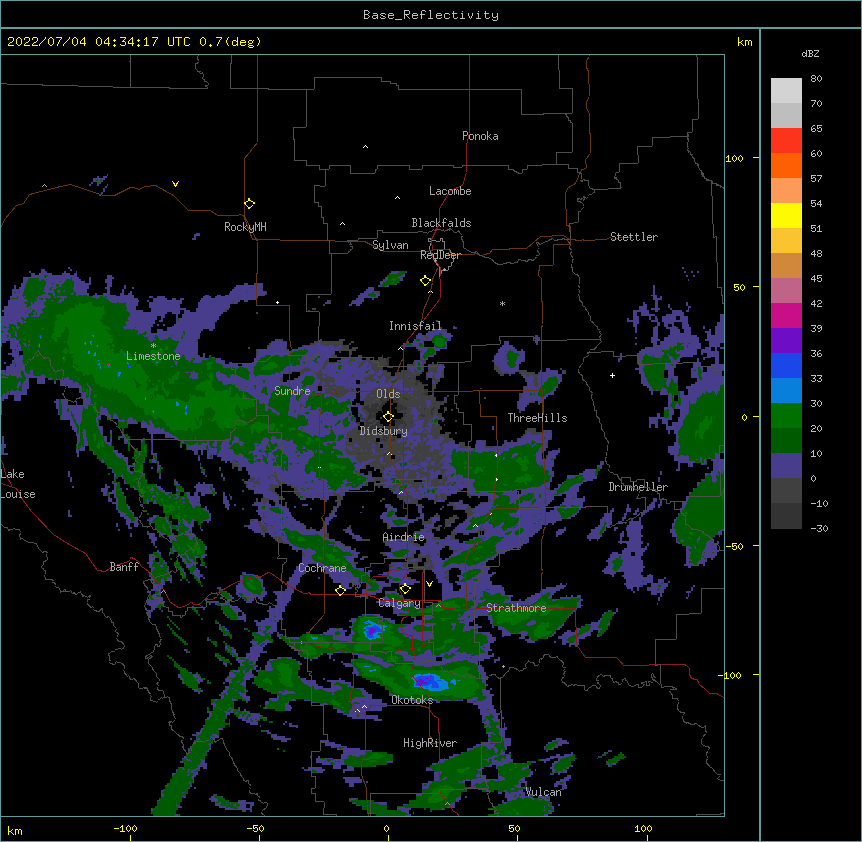Click the blue-purple storm core southwest of Calgary
Screen dimensions: 862x842
[373, 630]
